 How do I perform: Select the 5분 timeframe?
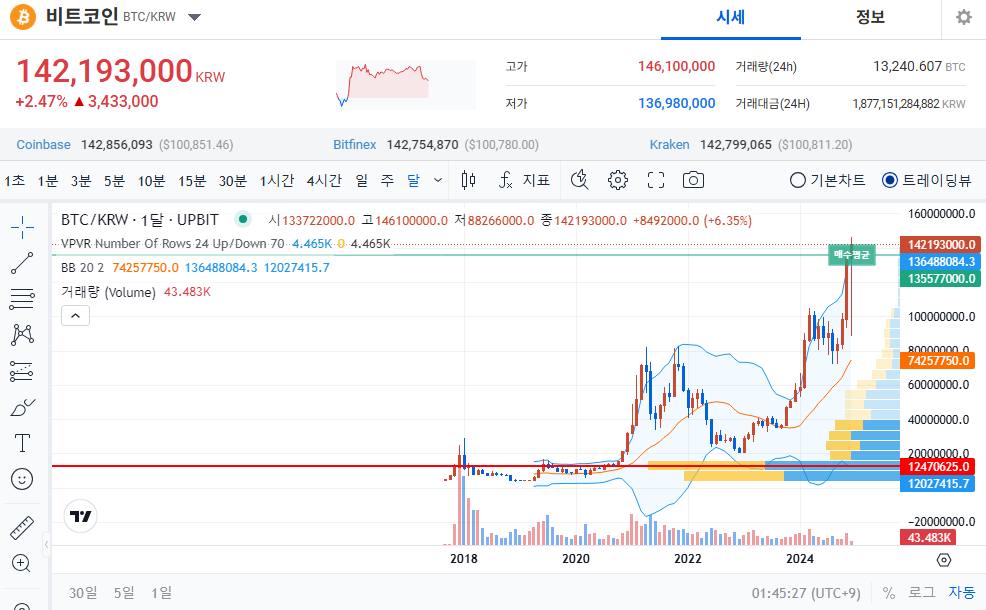coord(114,181)
